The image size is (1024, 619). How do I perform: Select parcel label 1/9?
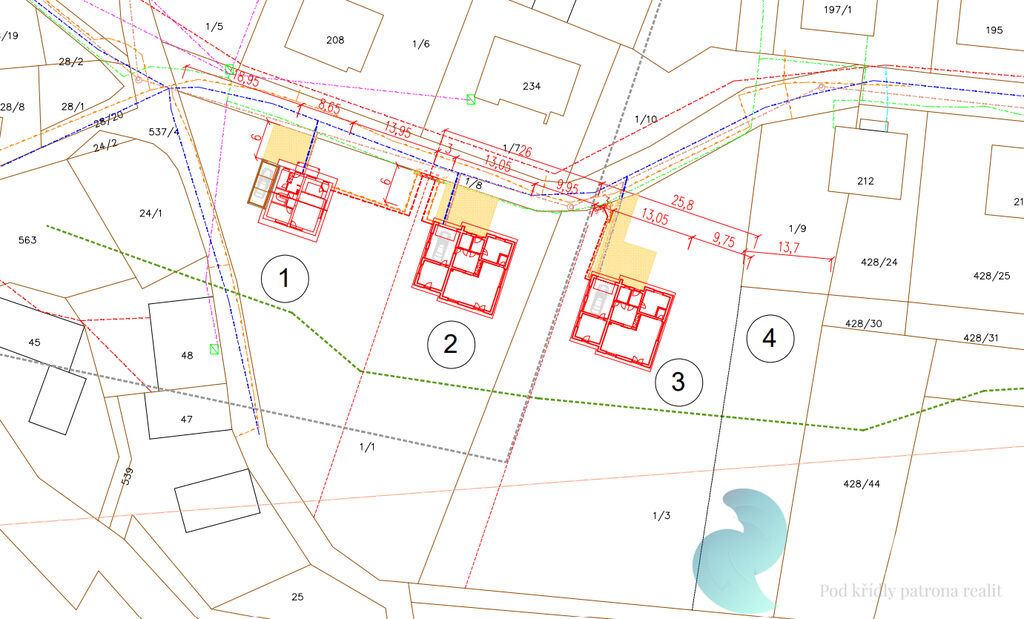pyautogui.click(x=797, y=228)
